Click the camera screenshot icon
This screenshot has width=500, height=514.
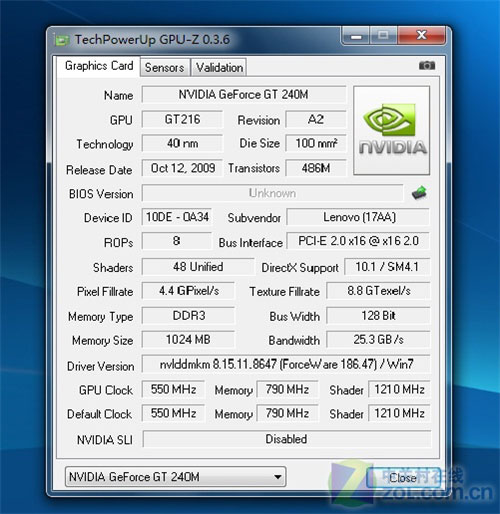pyautogui.click(x=427, y=65)
